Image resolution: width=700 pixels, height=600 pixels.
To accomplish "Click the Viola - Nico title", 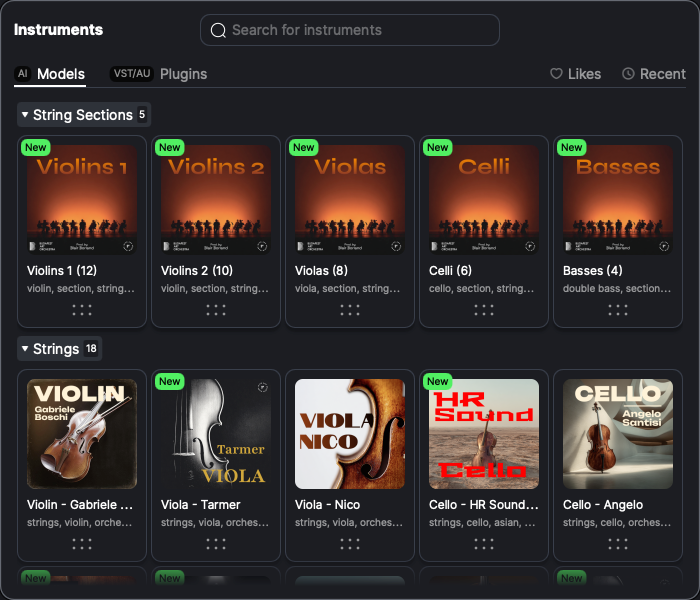I will 327,504.
